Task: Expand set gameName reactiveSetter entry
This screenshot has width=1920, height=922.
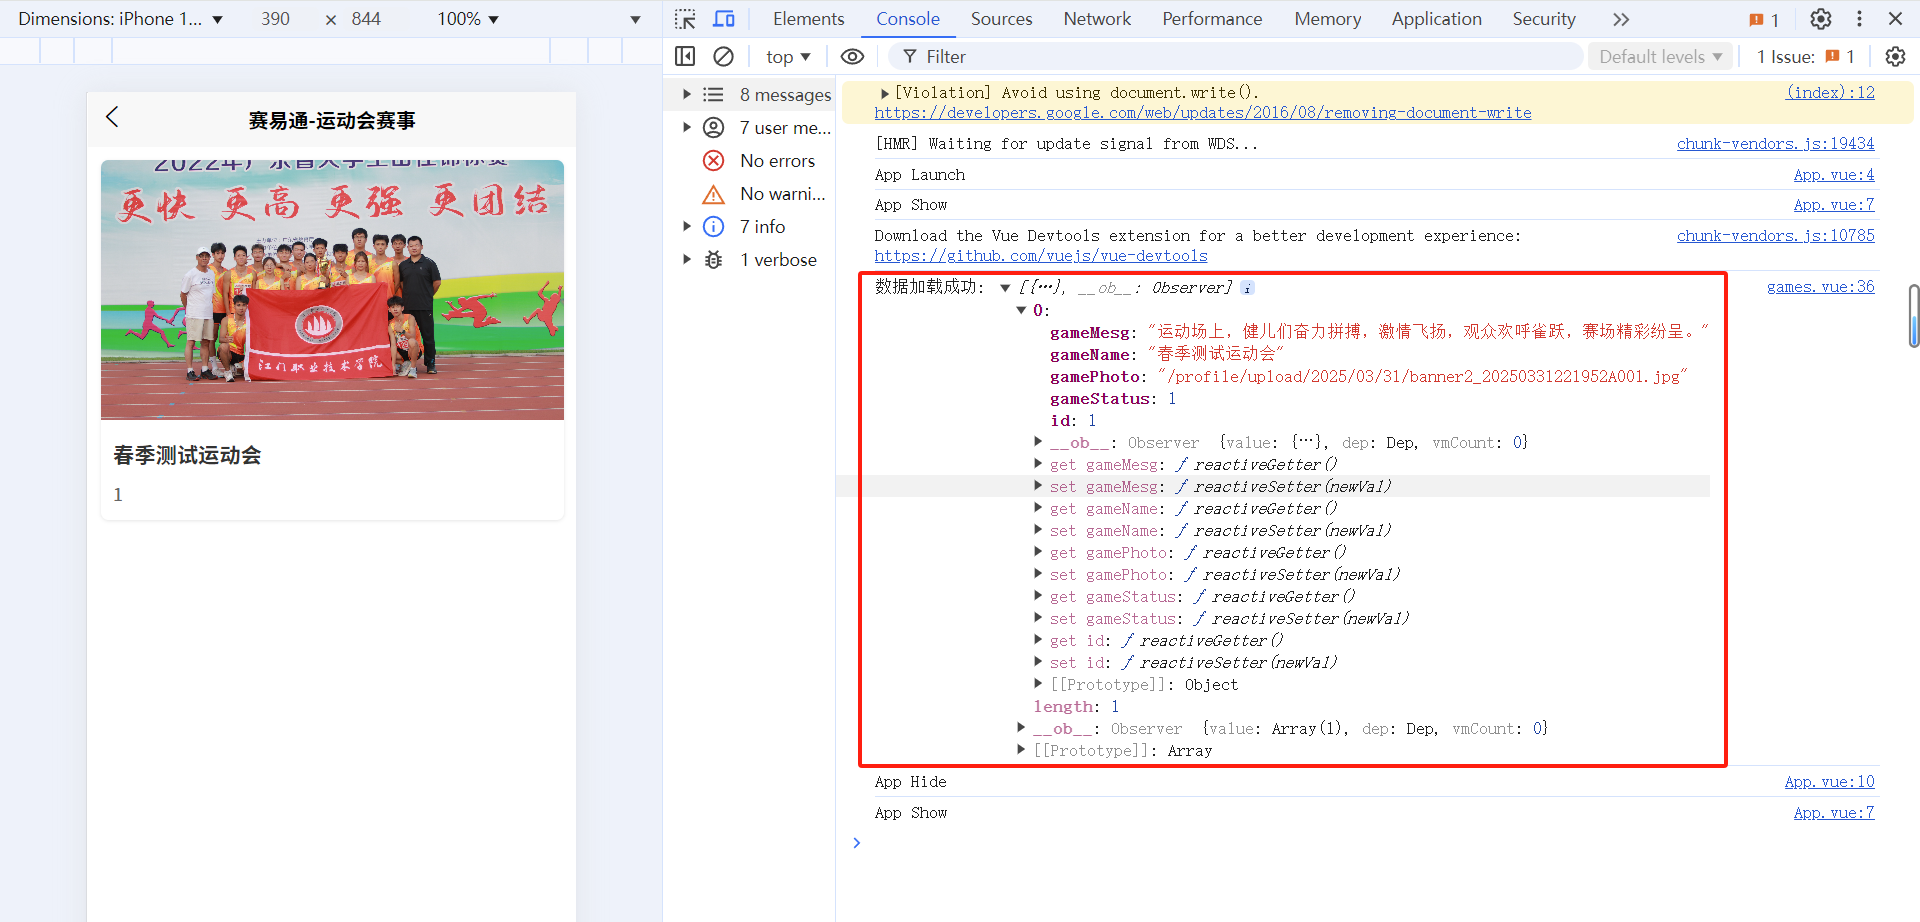Action: click(x=1038, y=530)
